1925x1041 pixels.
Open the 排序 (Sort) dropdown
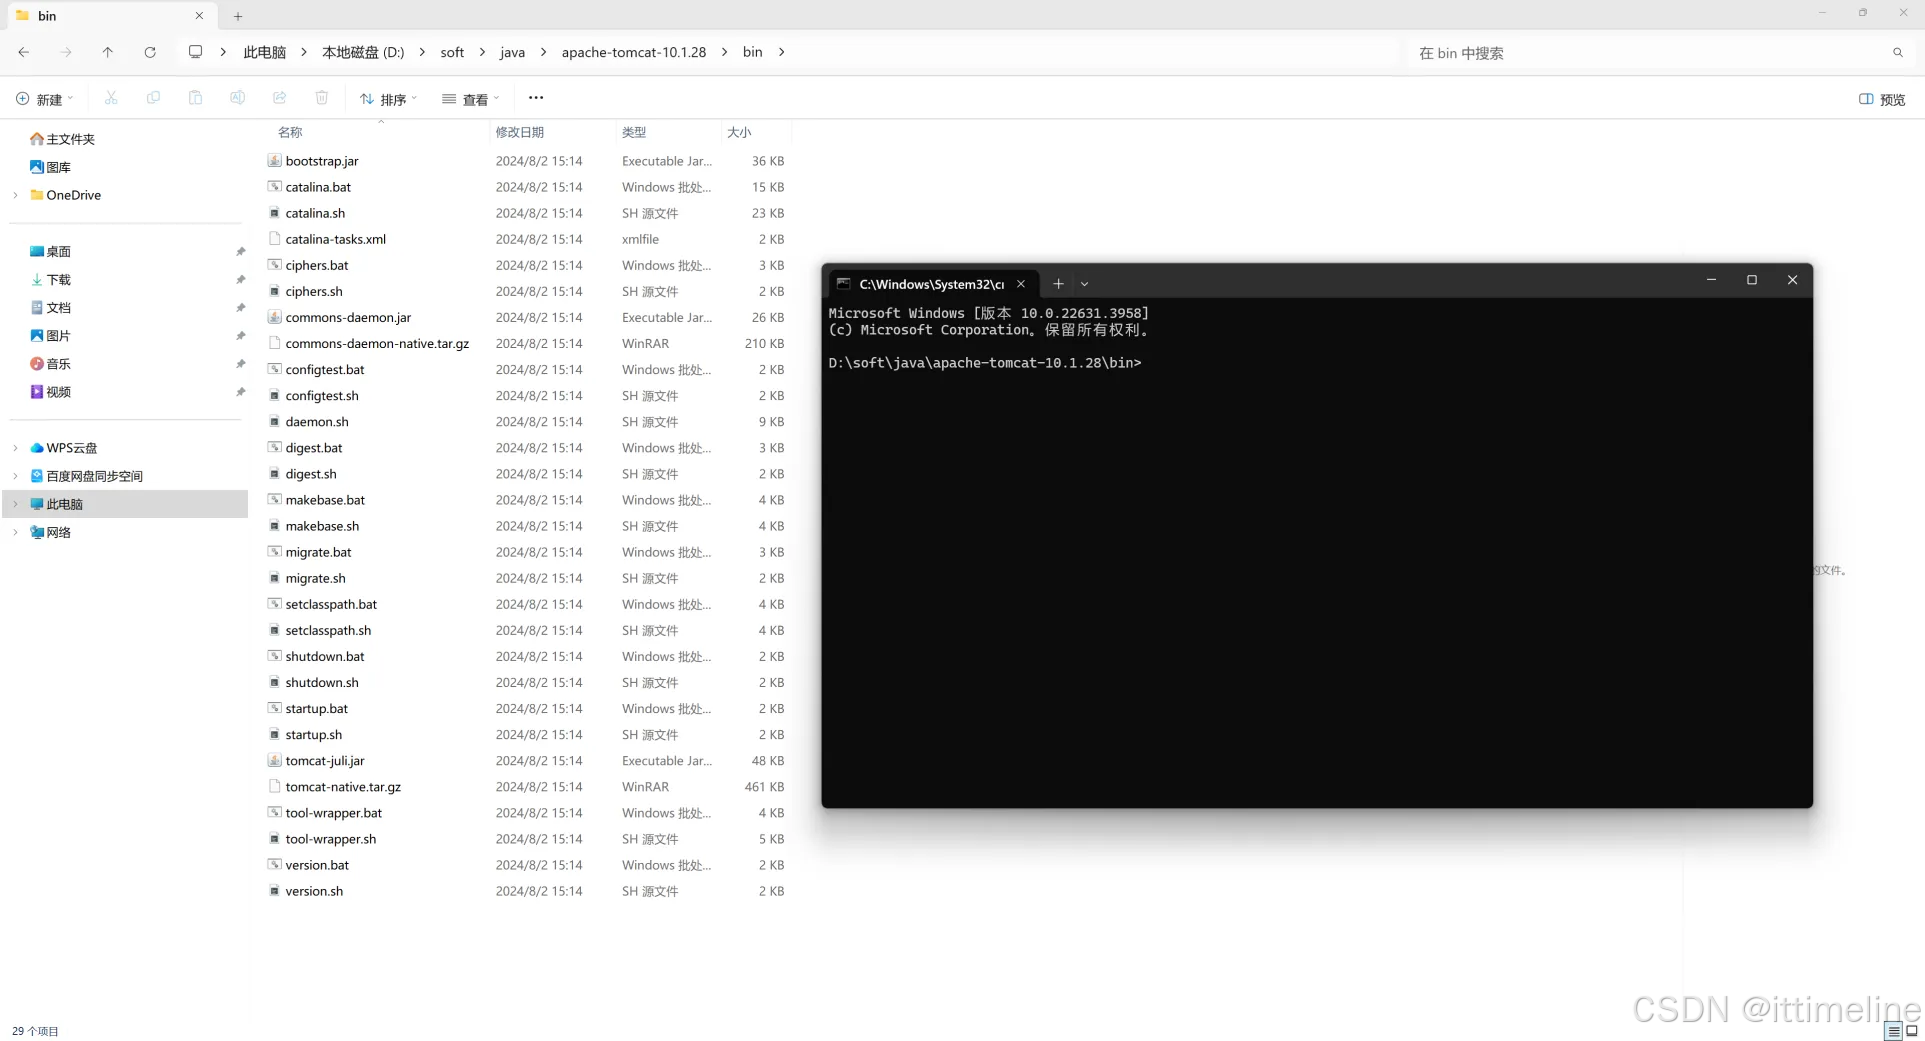[x=388, y=99]
